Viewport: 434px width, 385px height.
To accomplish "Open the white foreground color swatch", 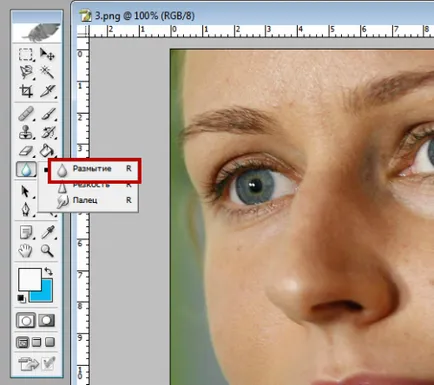I will pos(30,279).
